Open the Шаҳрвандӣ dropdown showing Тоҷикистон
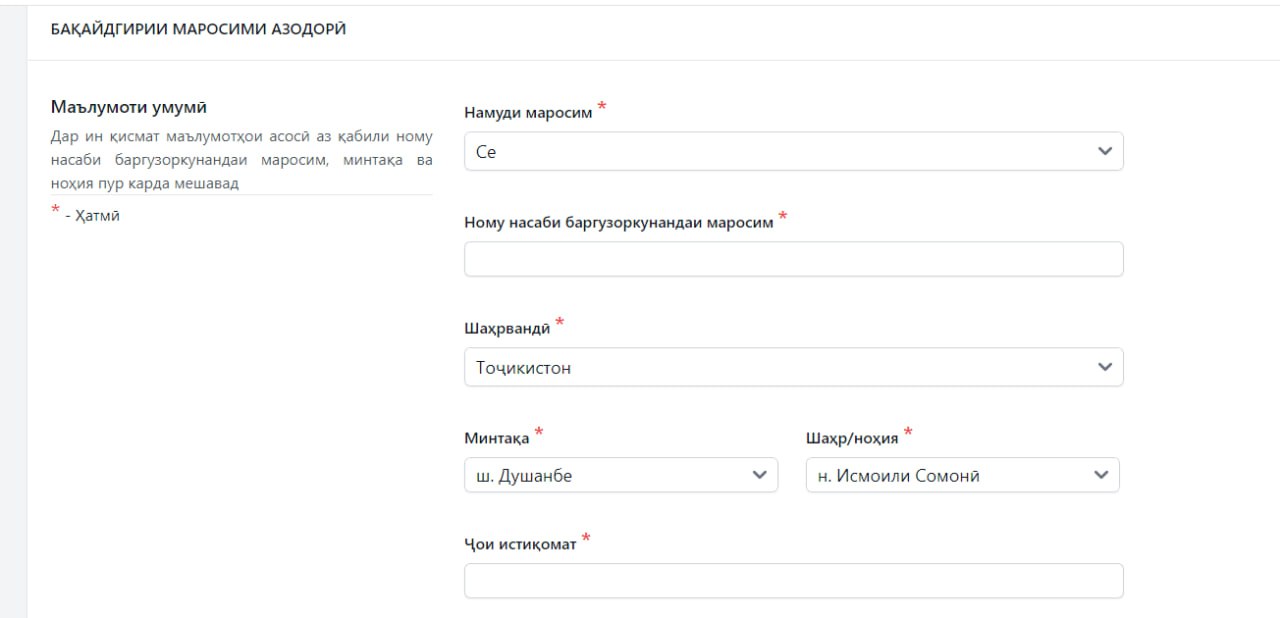This screenshot has height=618, width=1280. (780, 368)
